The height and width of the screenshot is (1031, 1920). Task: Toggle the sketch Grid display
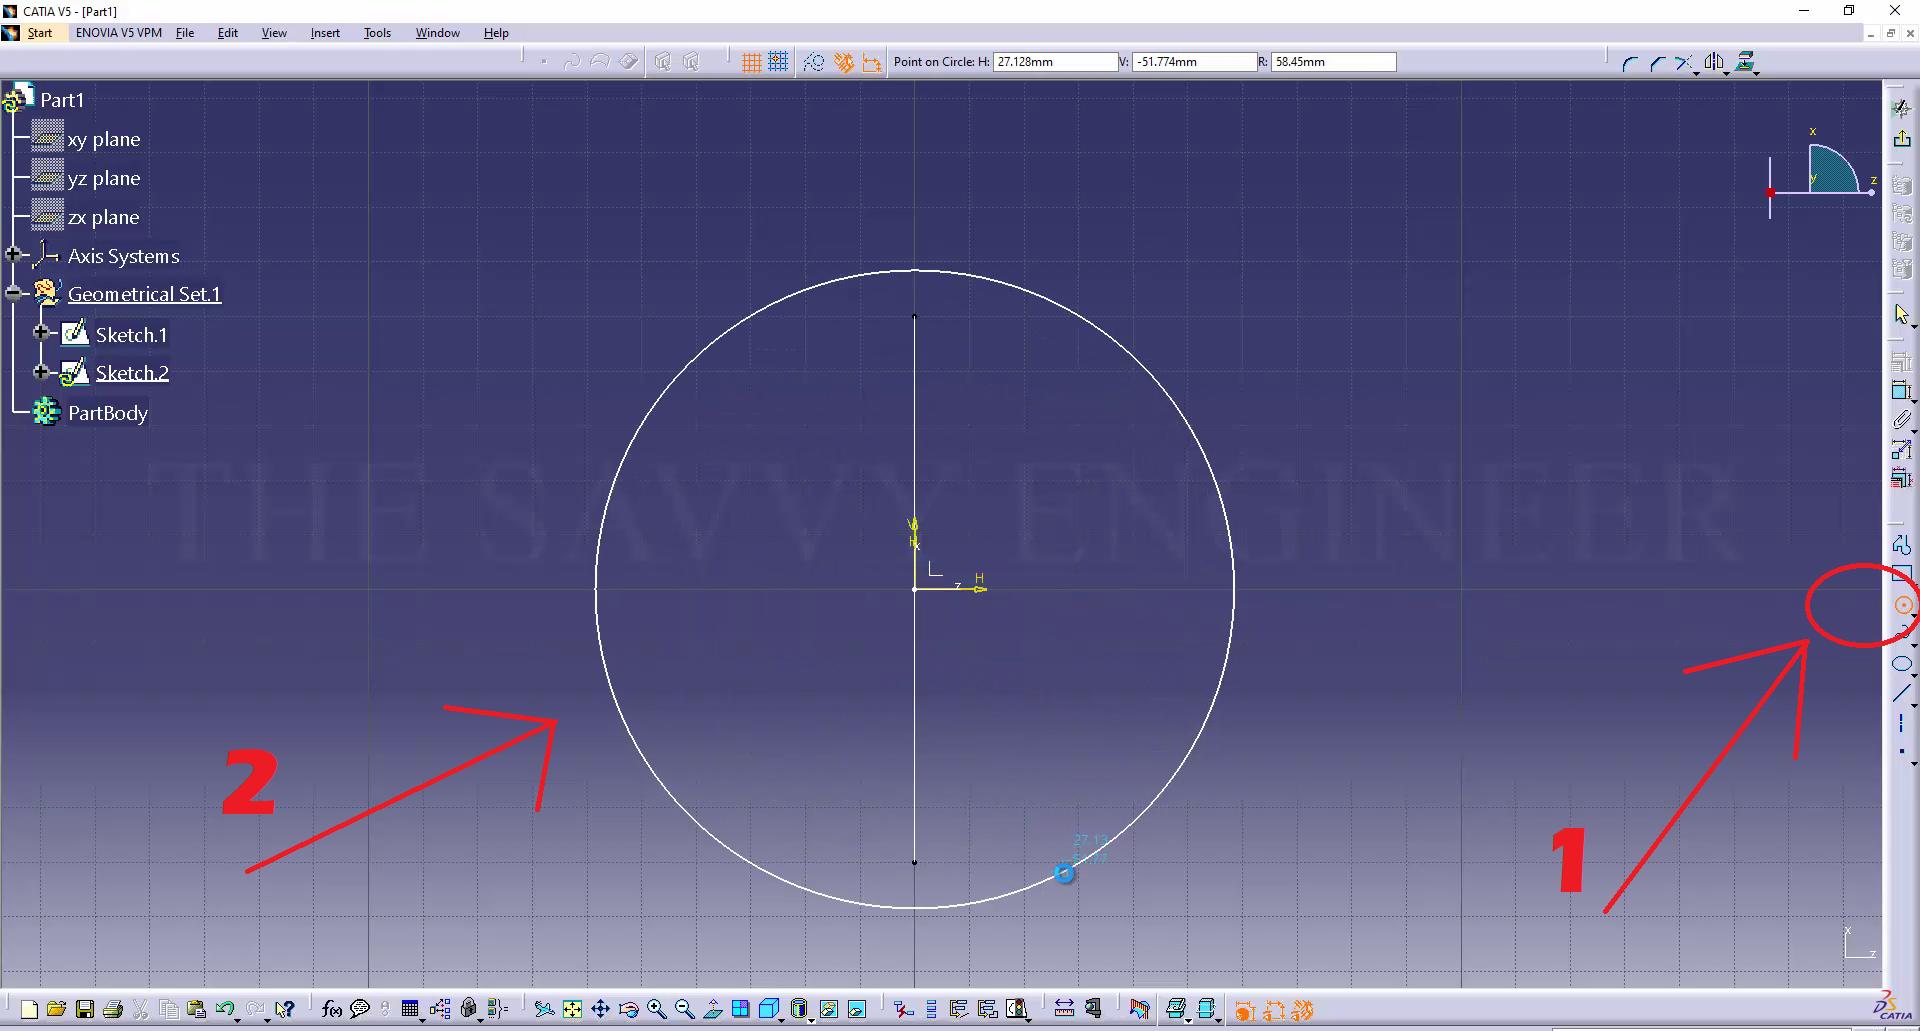click(x=751, y=62)
